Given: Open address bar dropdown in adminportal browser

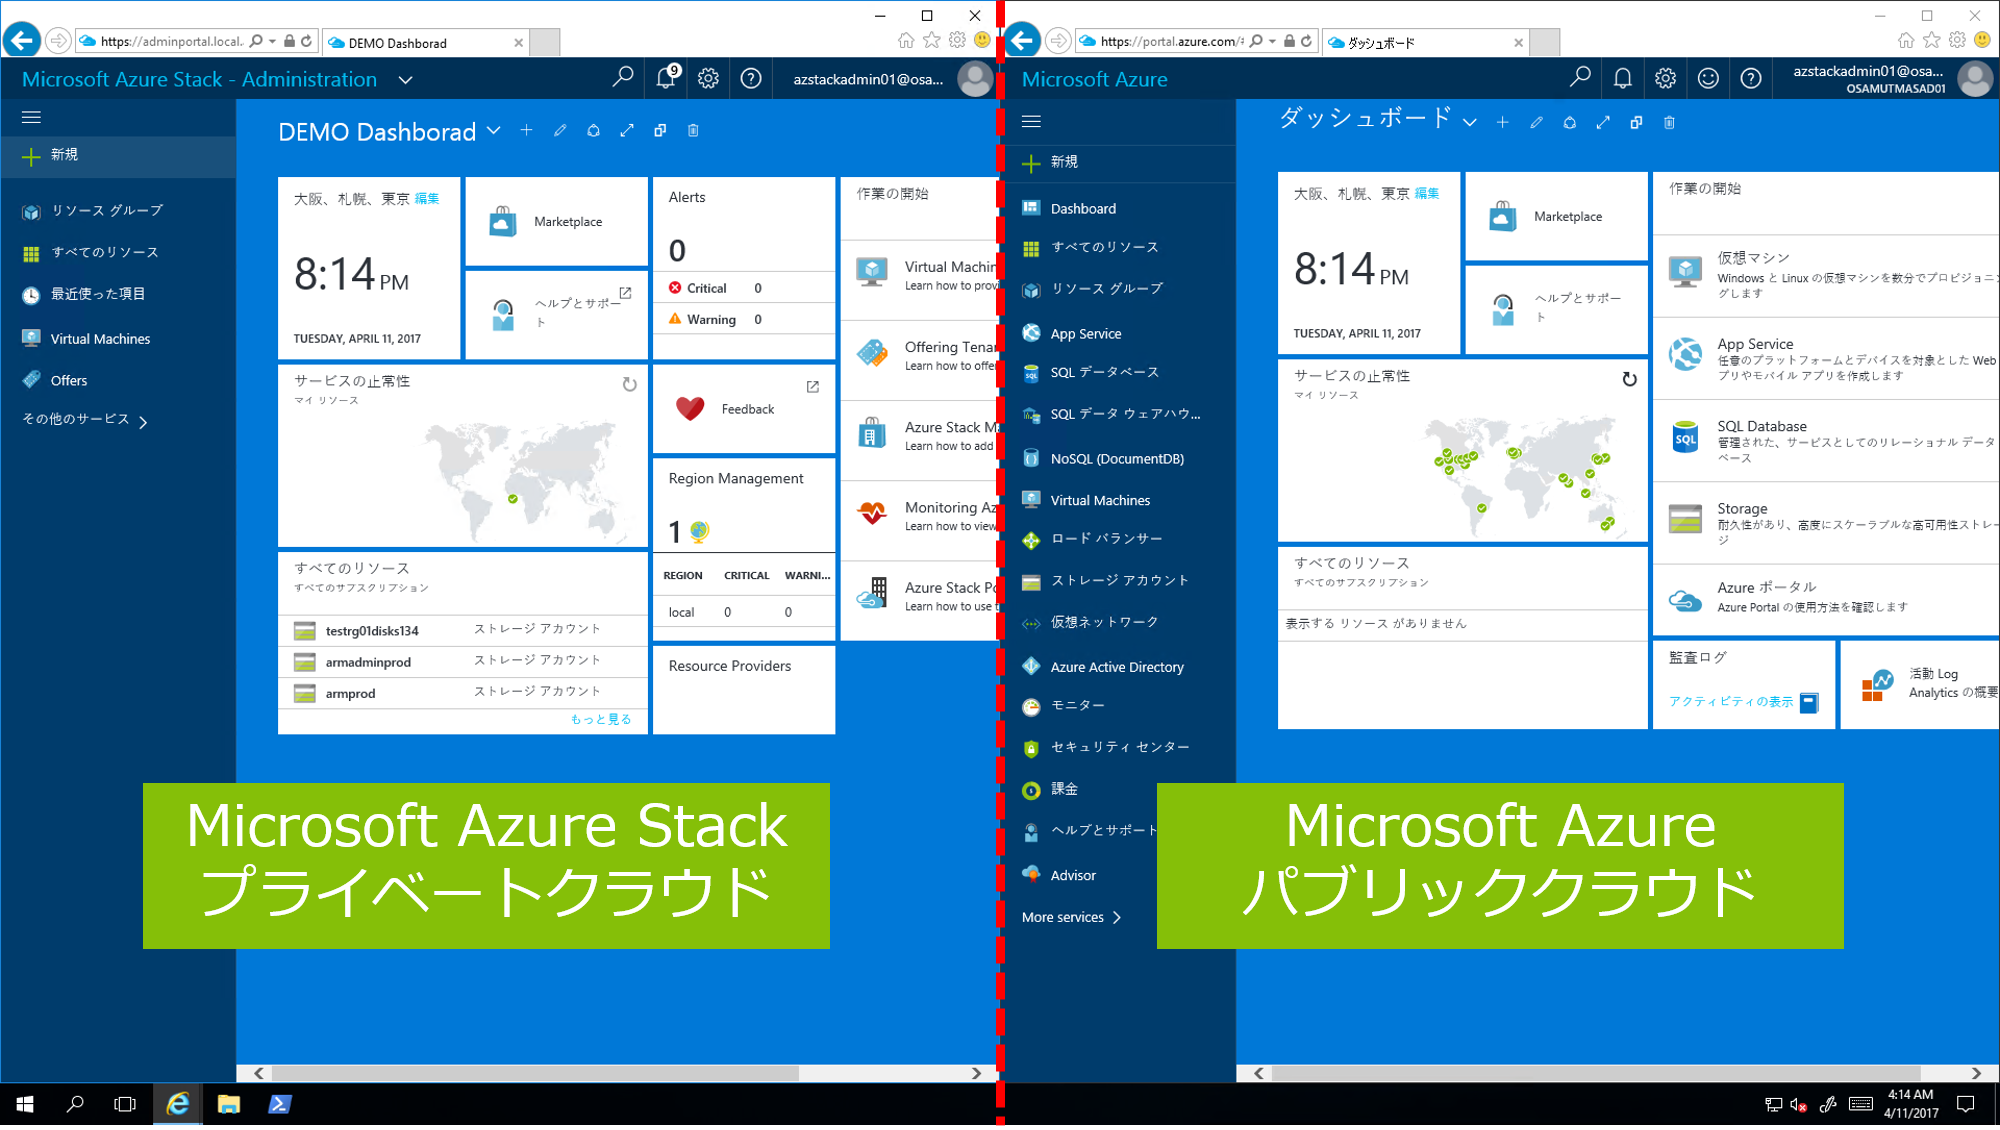Looking at the screenshot, I should pos(272,41).
